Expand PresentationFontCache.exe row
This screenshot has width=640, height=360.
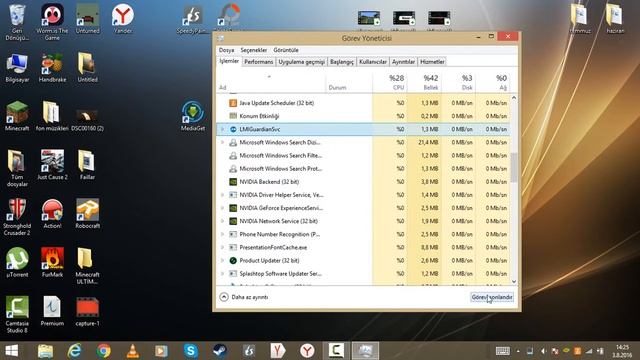222,247
